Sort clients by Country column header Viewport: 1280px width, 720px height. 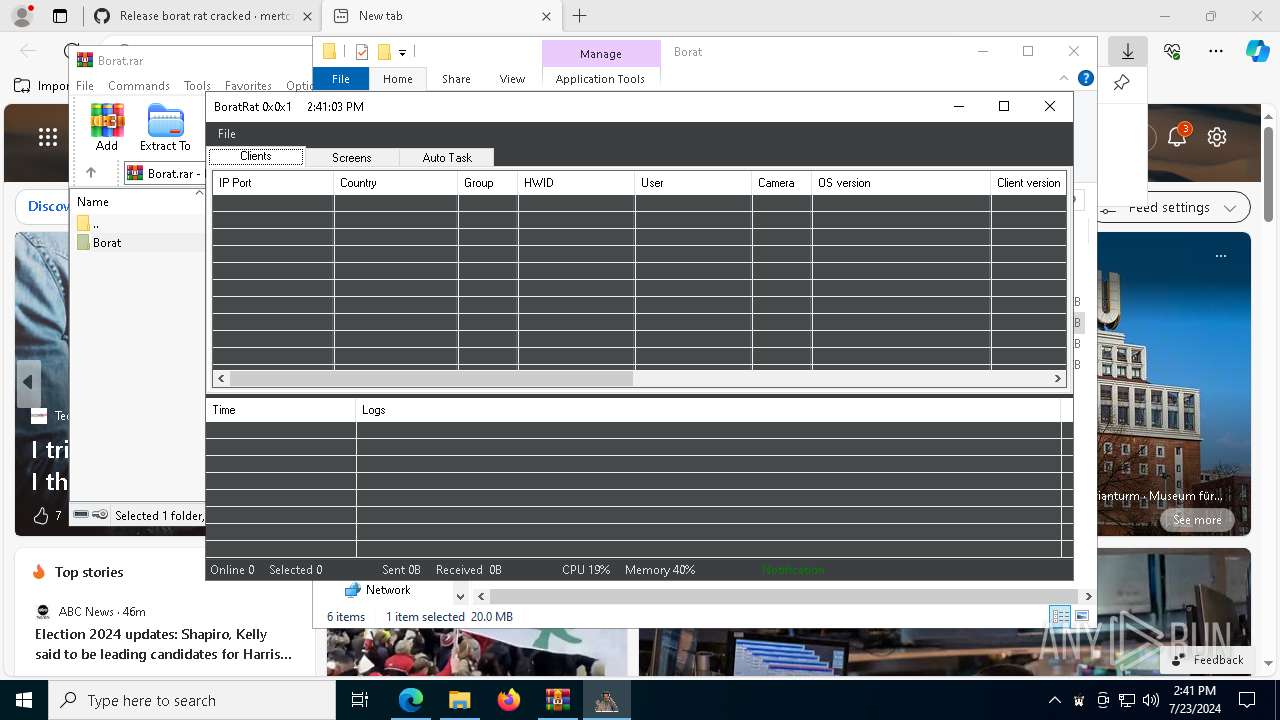(396, 183)
